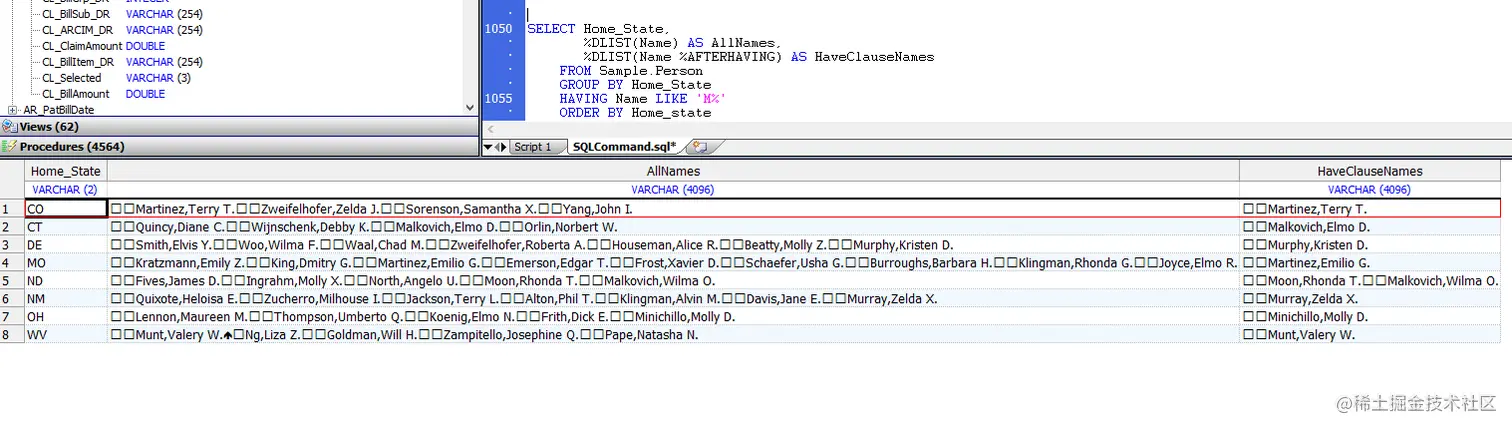Click the new script tab icon
Viewport: 1512px width, 429px height.
coord(699,147)
